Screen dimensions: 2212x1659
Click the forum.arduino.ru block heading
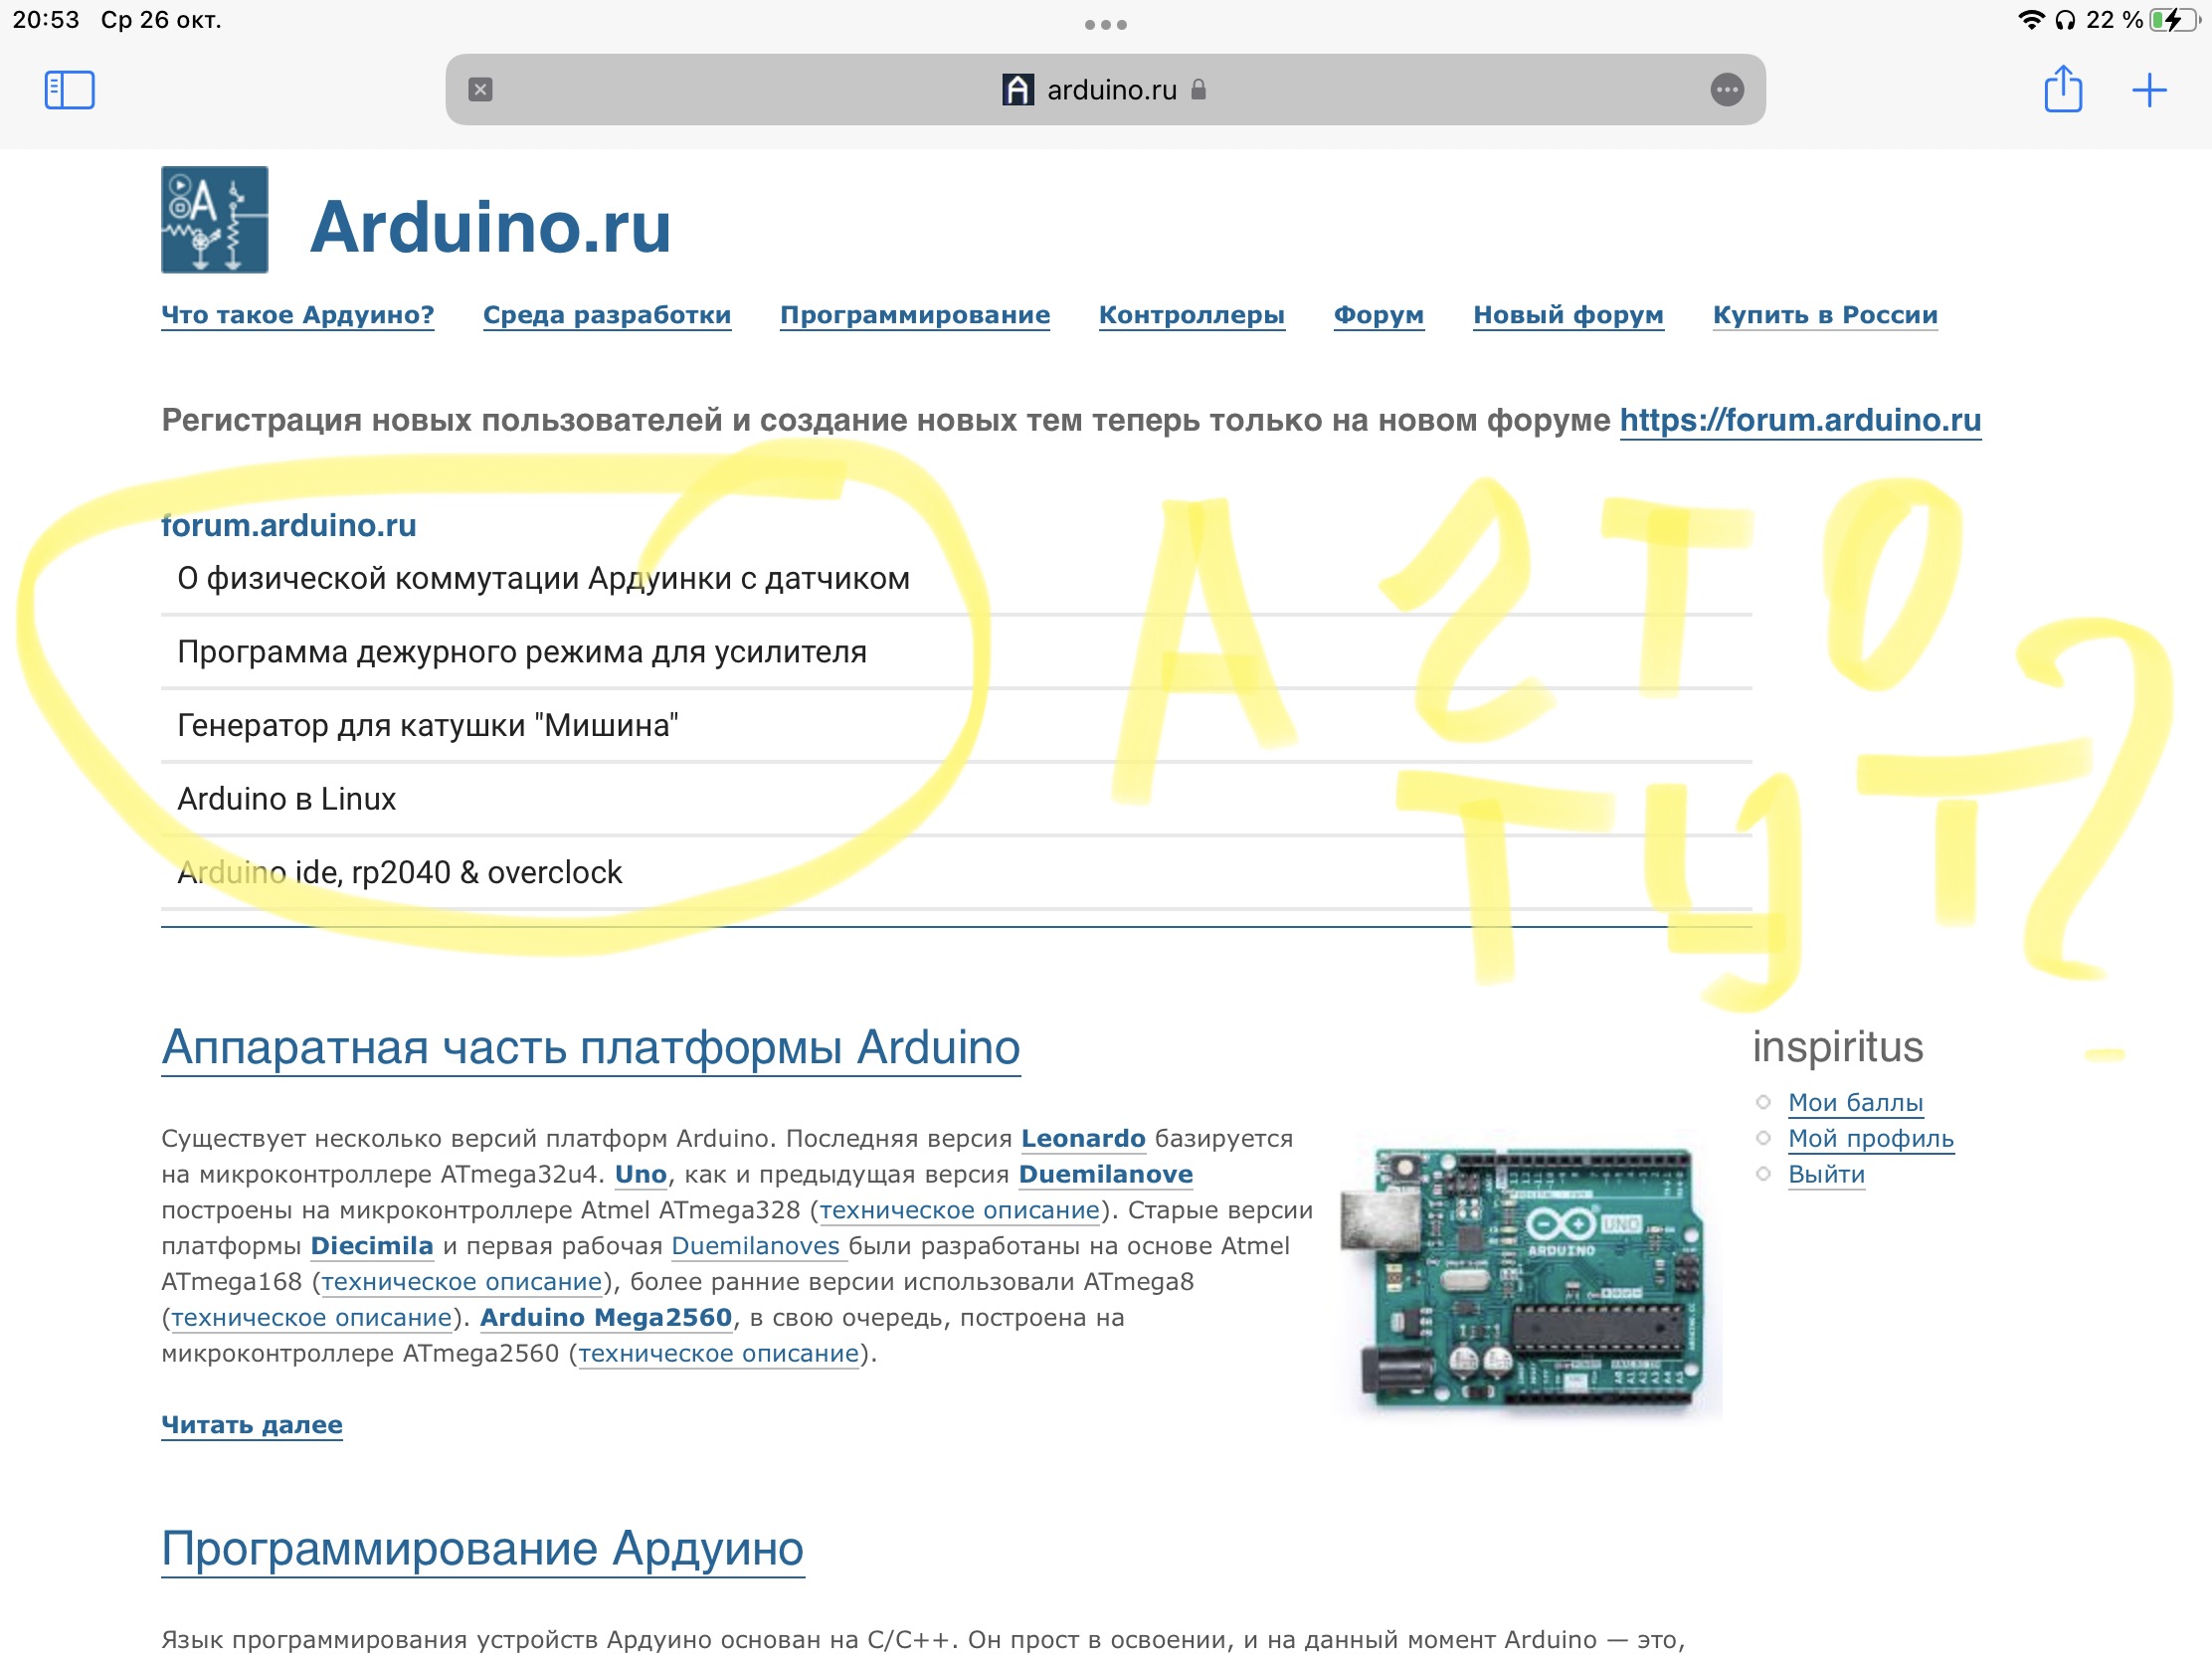[x=289, y=525]
